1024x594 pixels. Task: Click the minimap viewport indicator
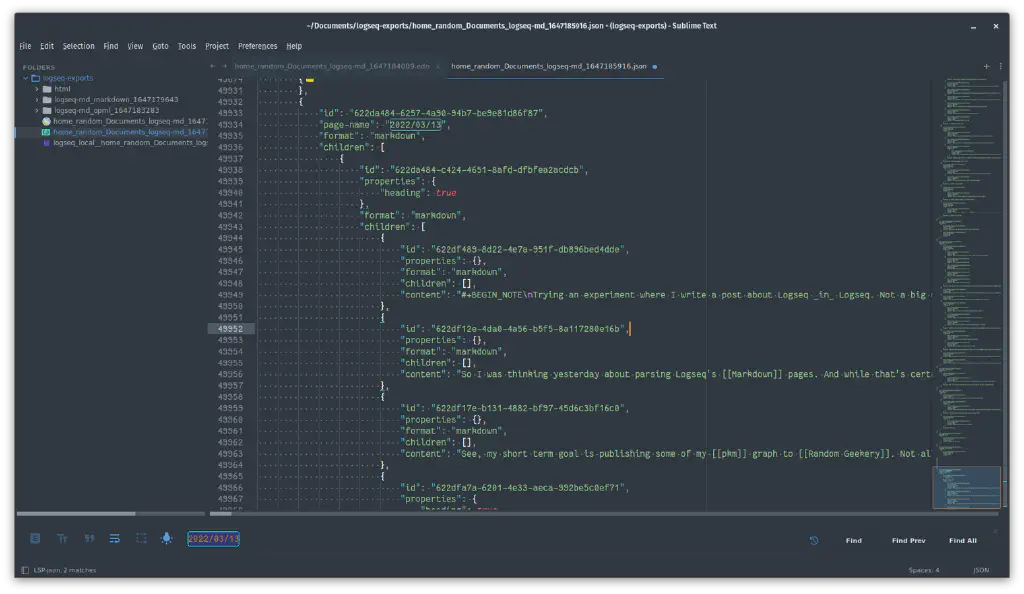tap(965, 487)
